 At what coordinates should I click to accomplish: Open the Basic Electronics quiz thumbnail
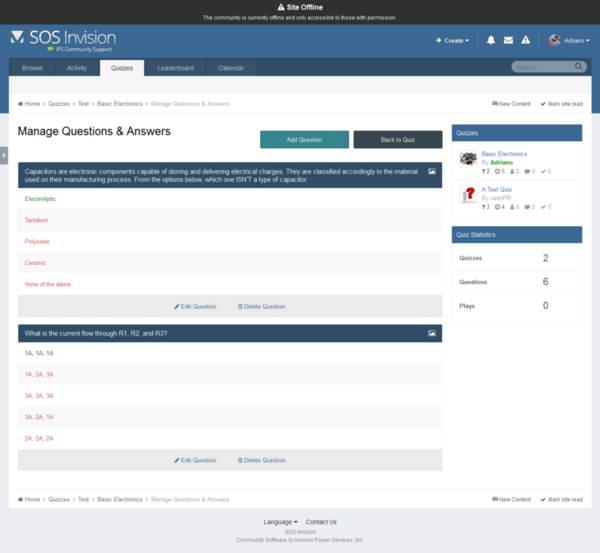coord(468,158)
